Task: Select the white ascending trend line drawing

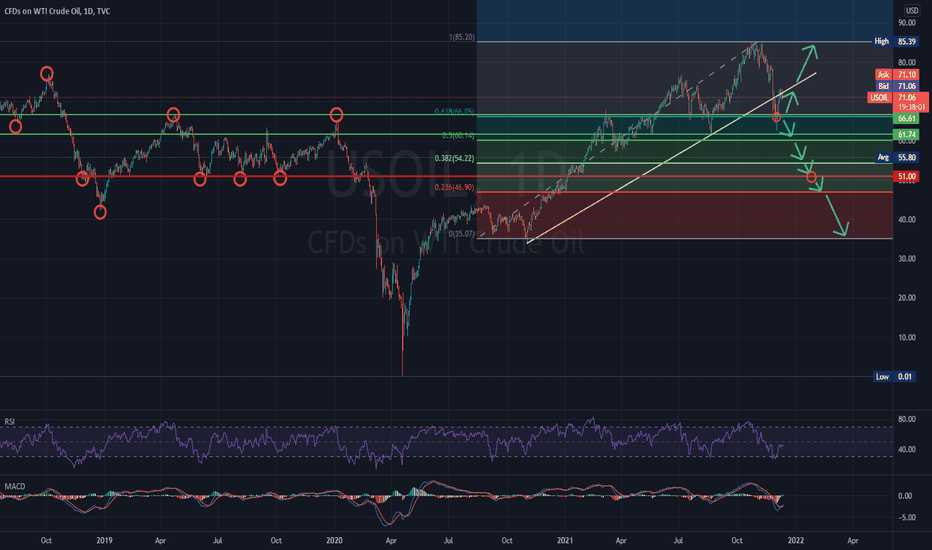Action: coord(672,158)
